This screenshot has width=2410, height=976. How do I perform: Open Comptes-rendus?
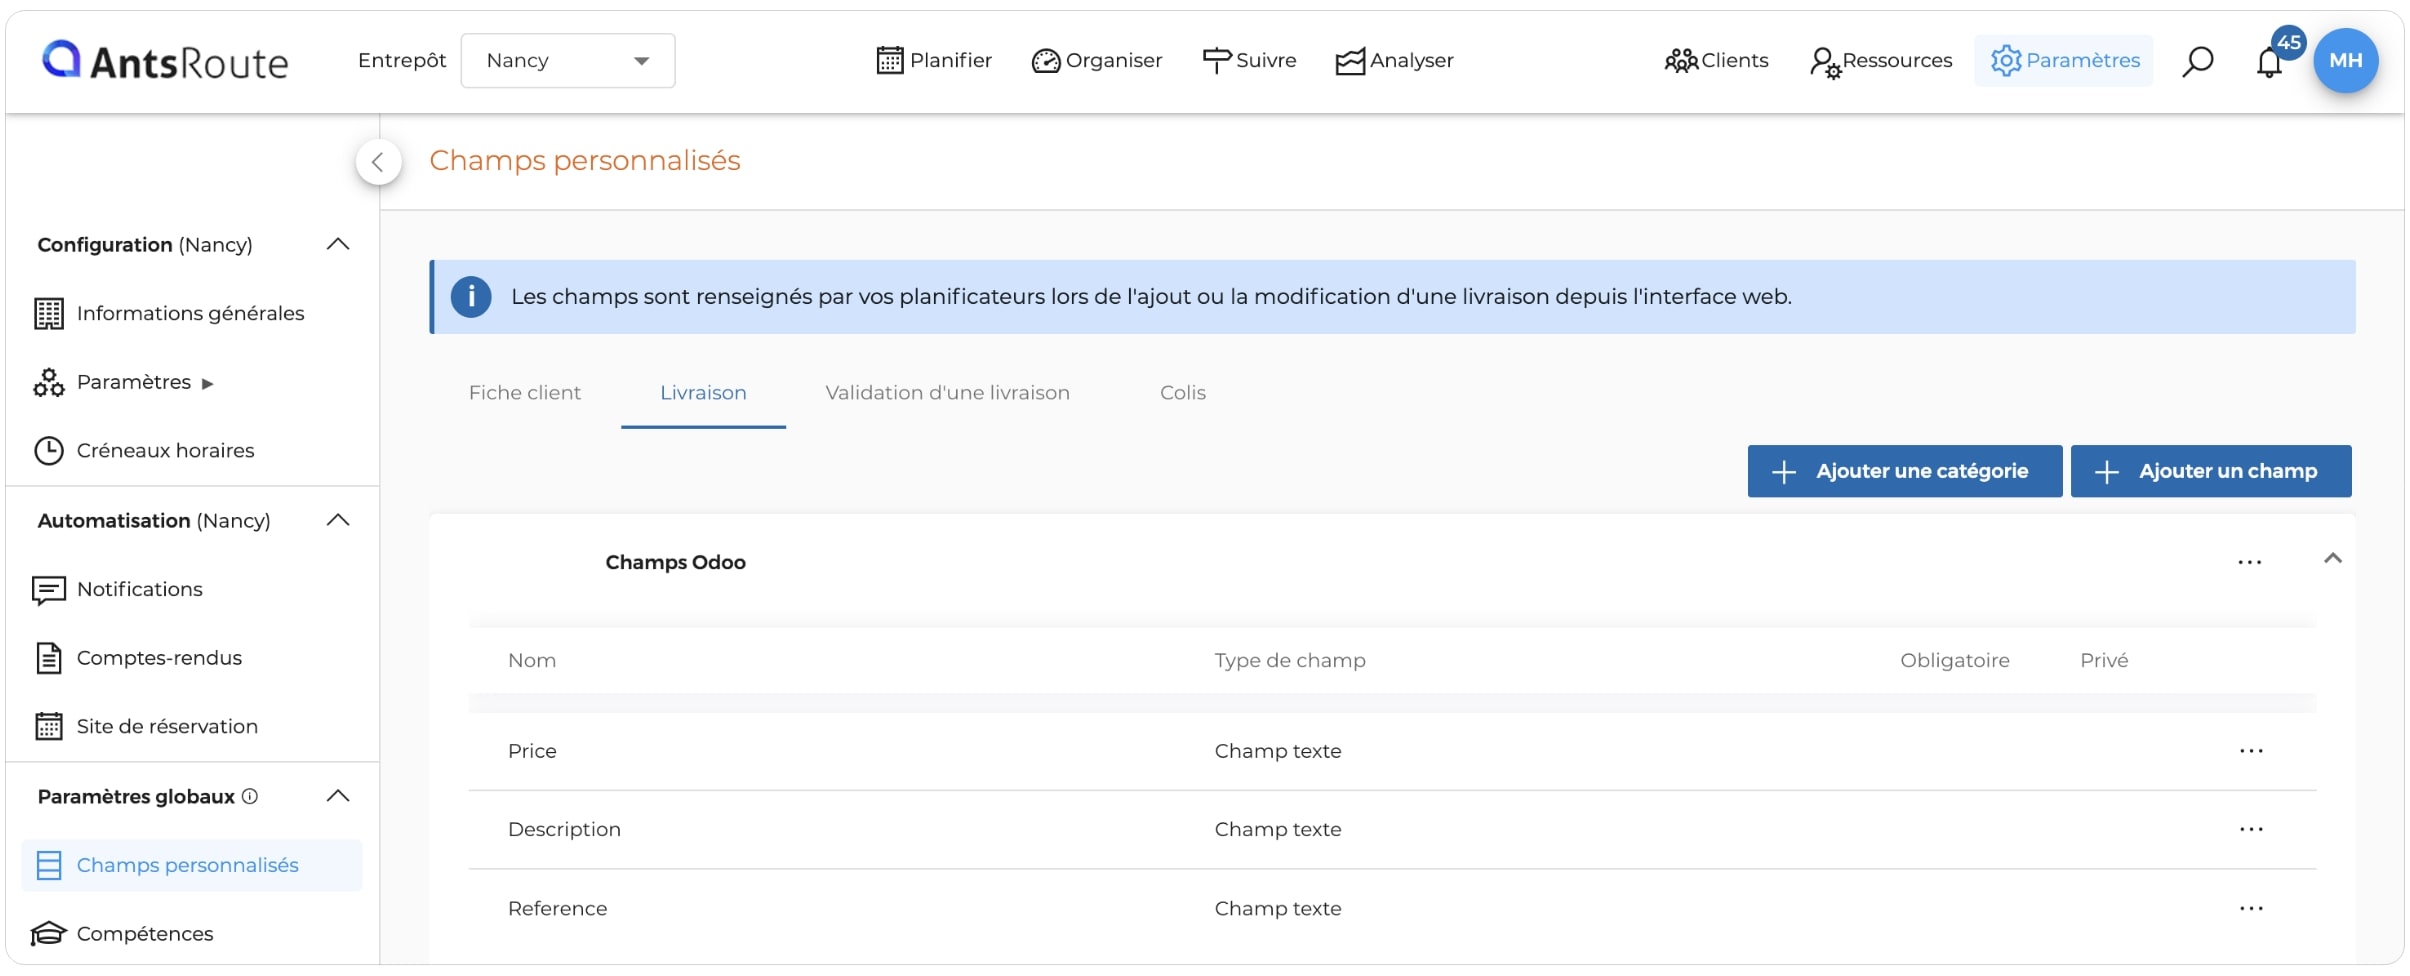click(160, 658)
